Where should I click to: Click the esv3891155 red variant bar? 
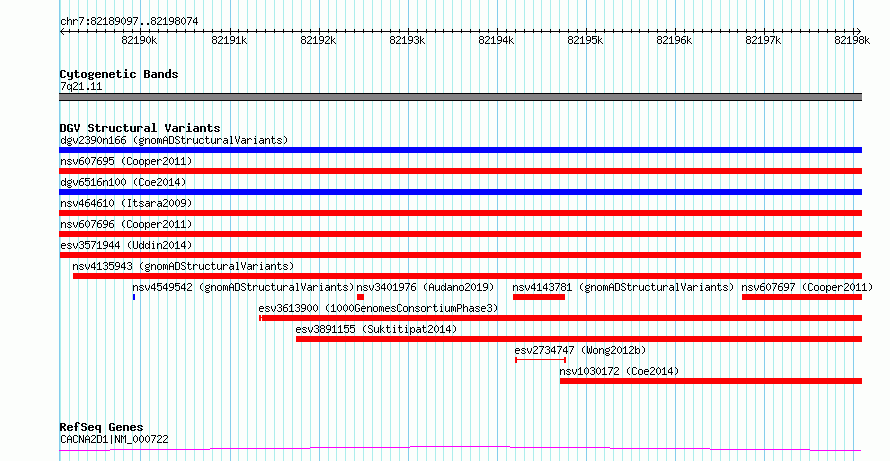(579, 339)
